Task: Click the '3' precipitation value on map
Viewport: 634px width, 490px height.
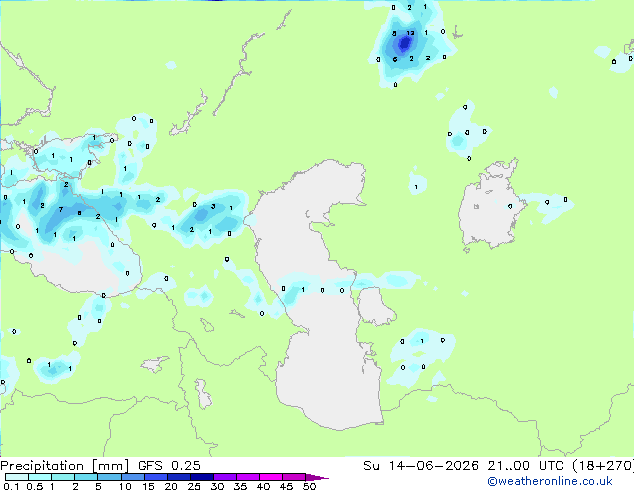Action: [213, 207]
